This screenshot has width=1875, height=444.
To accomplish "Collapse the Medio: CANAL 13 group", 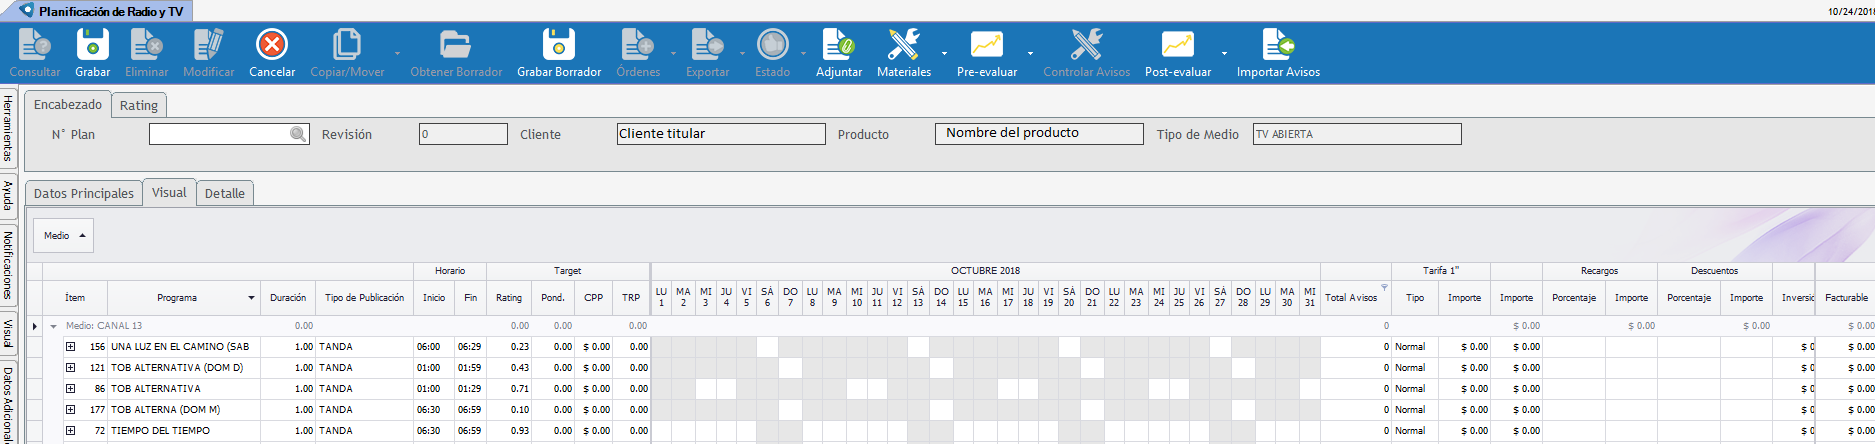I will pos(54,326).
